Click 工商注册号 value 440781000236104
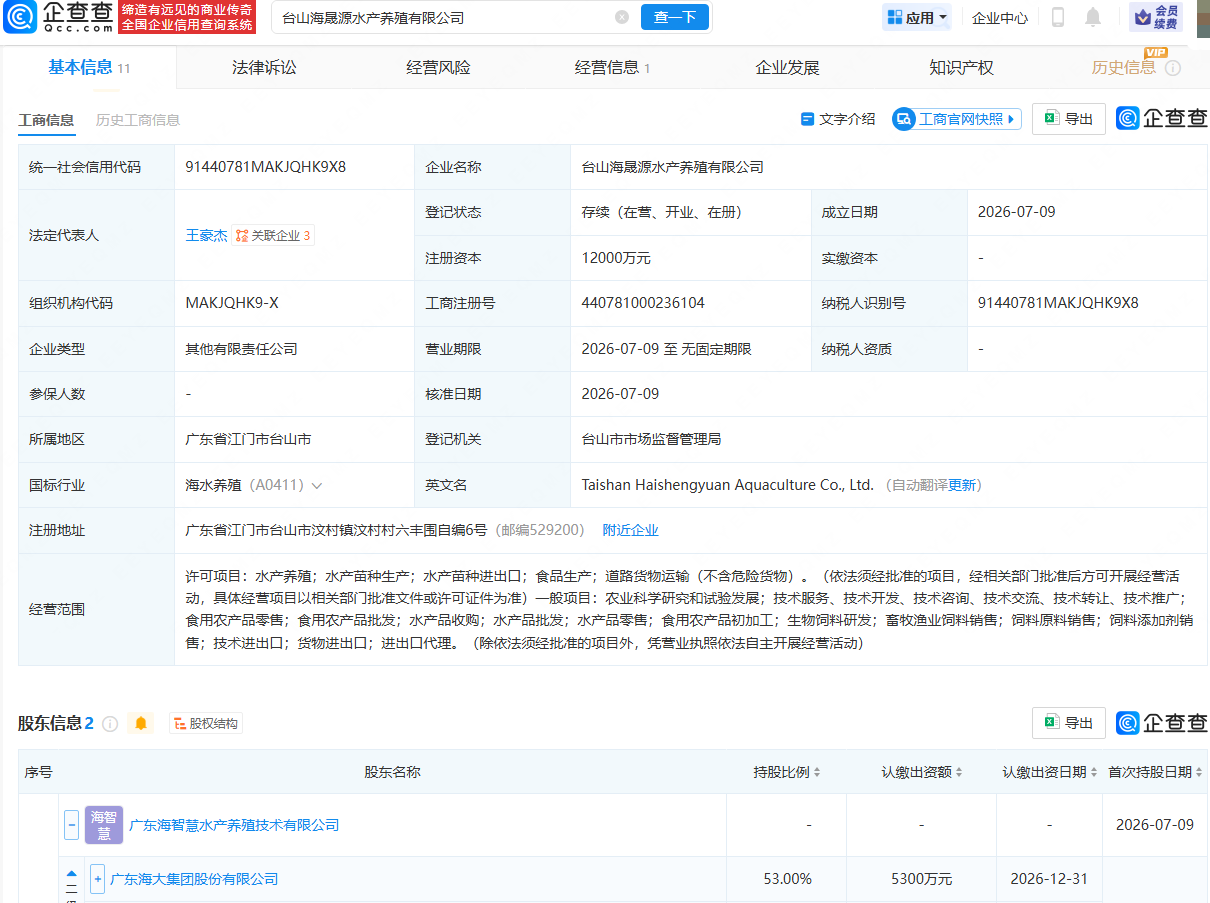The height and width of the screenshot is (903, 1210). [x=643, y=303]
